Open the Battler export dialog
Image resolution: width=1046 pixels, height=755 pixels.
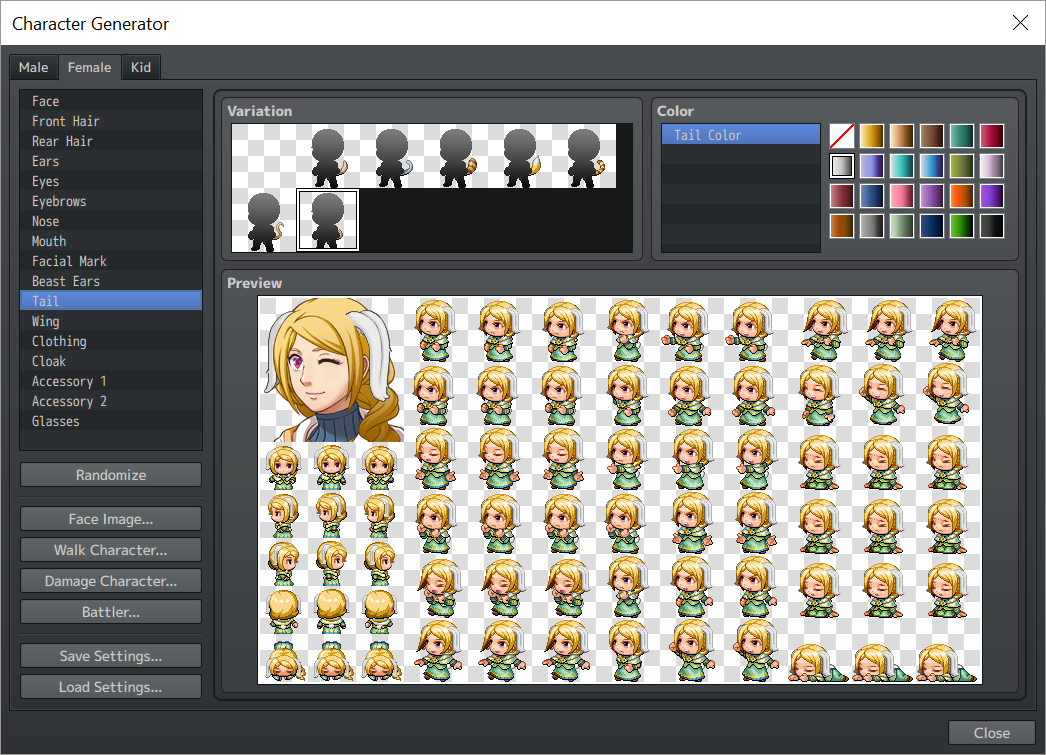(110, 611)
